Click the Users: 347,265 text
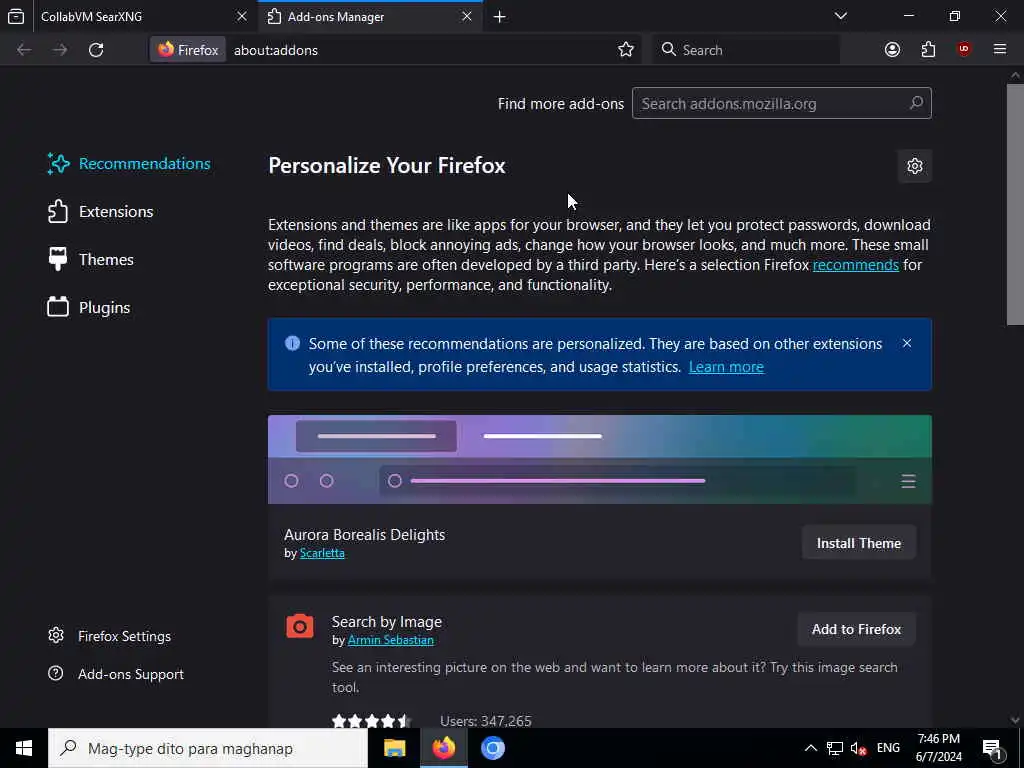The width and height of the screenshot is (1024, 768). [x=486, y=721]
